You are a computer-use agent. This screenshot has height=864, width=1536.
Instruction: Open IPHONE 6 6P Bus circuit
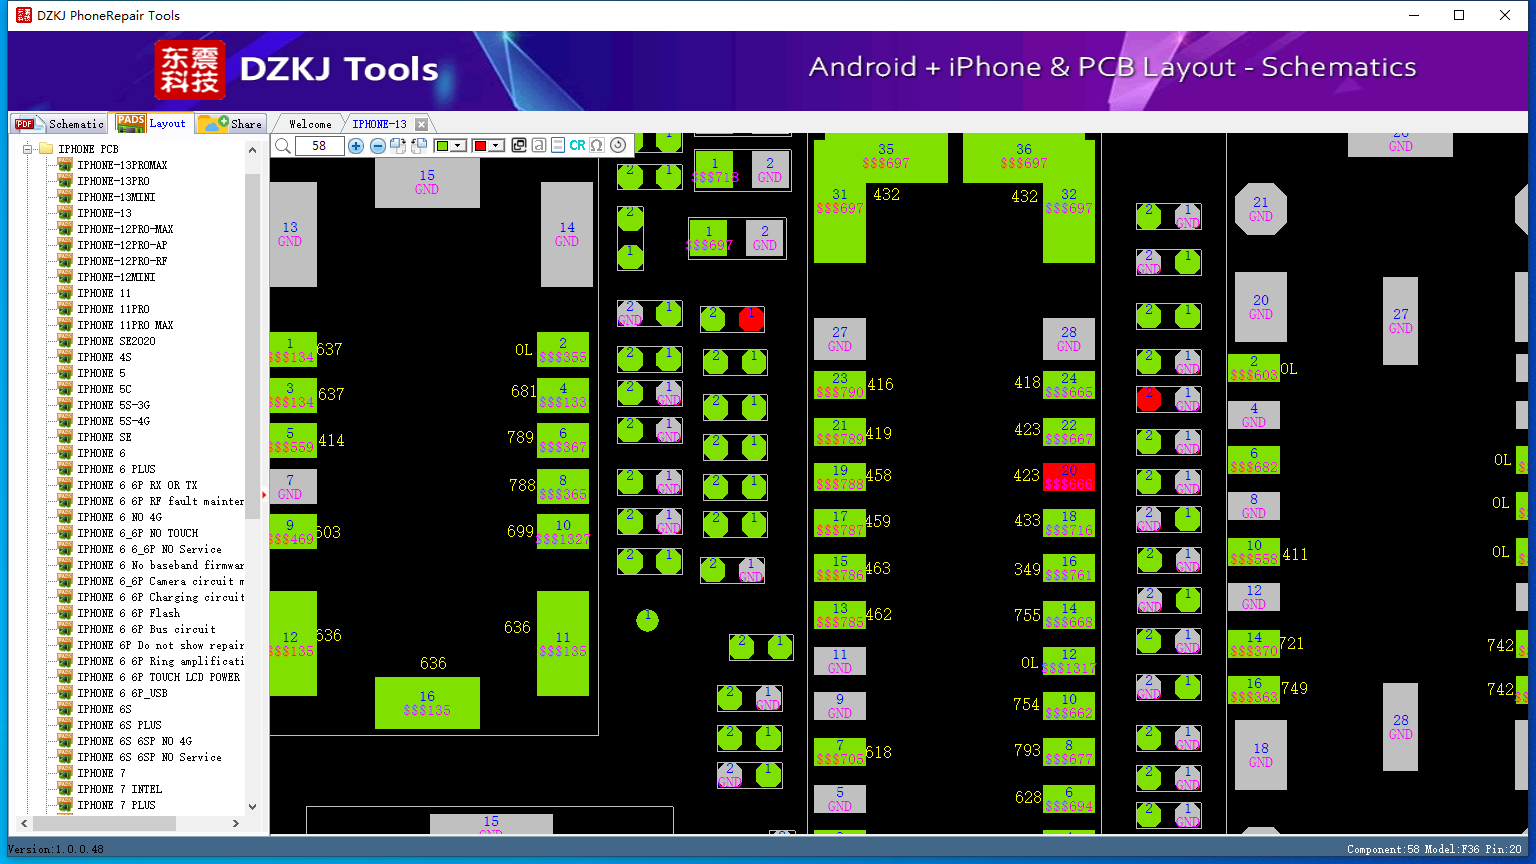click(x=146, y=629)
